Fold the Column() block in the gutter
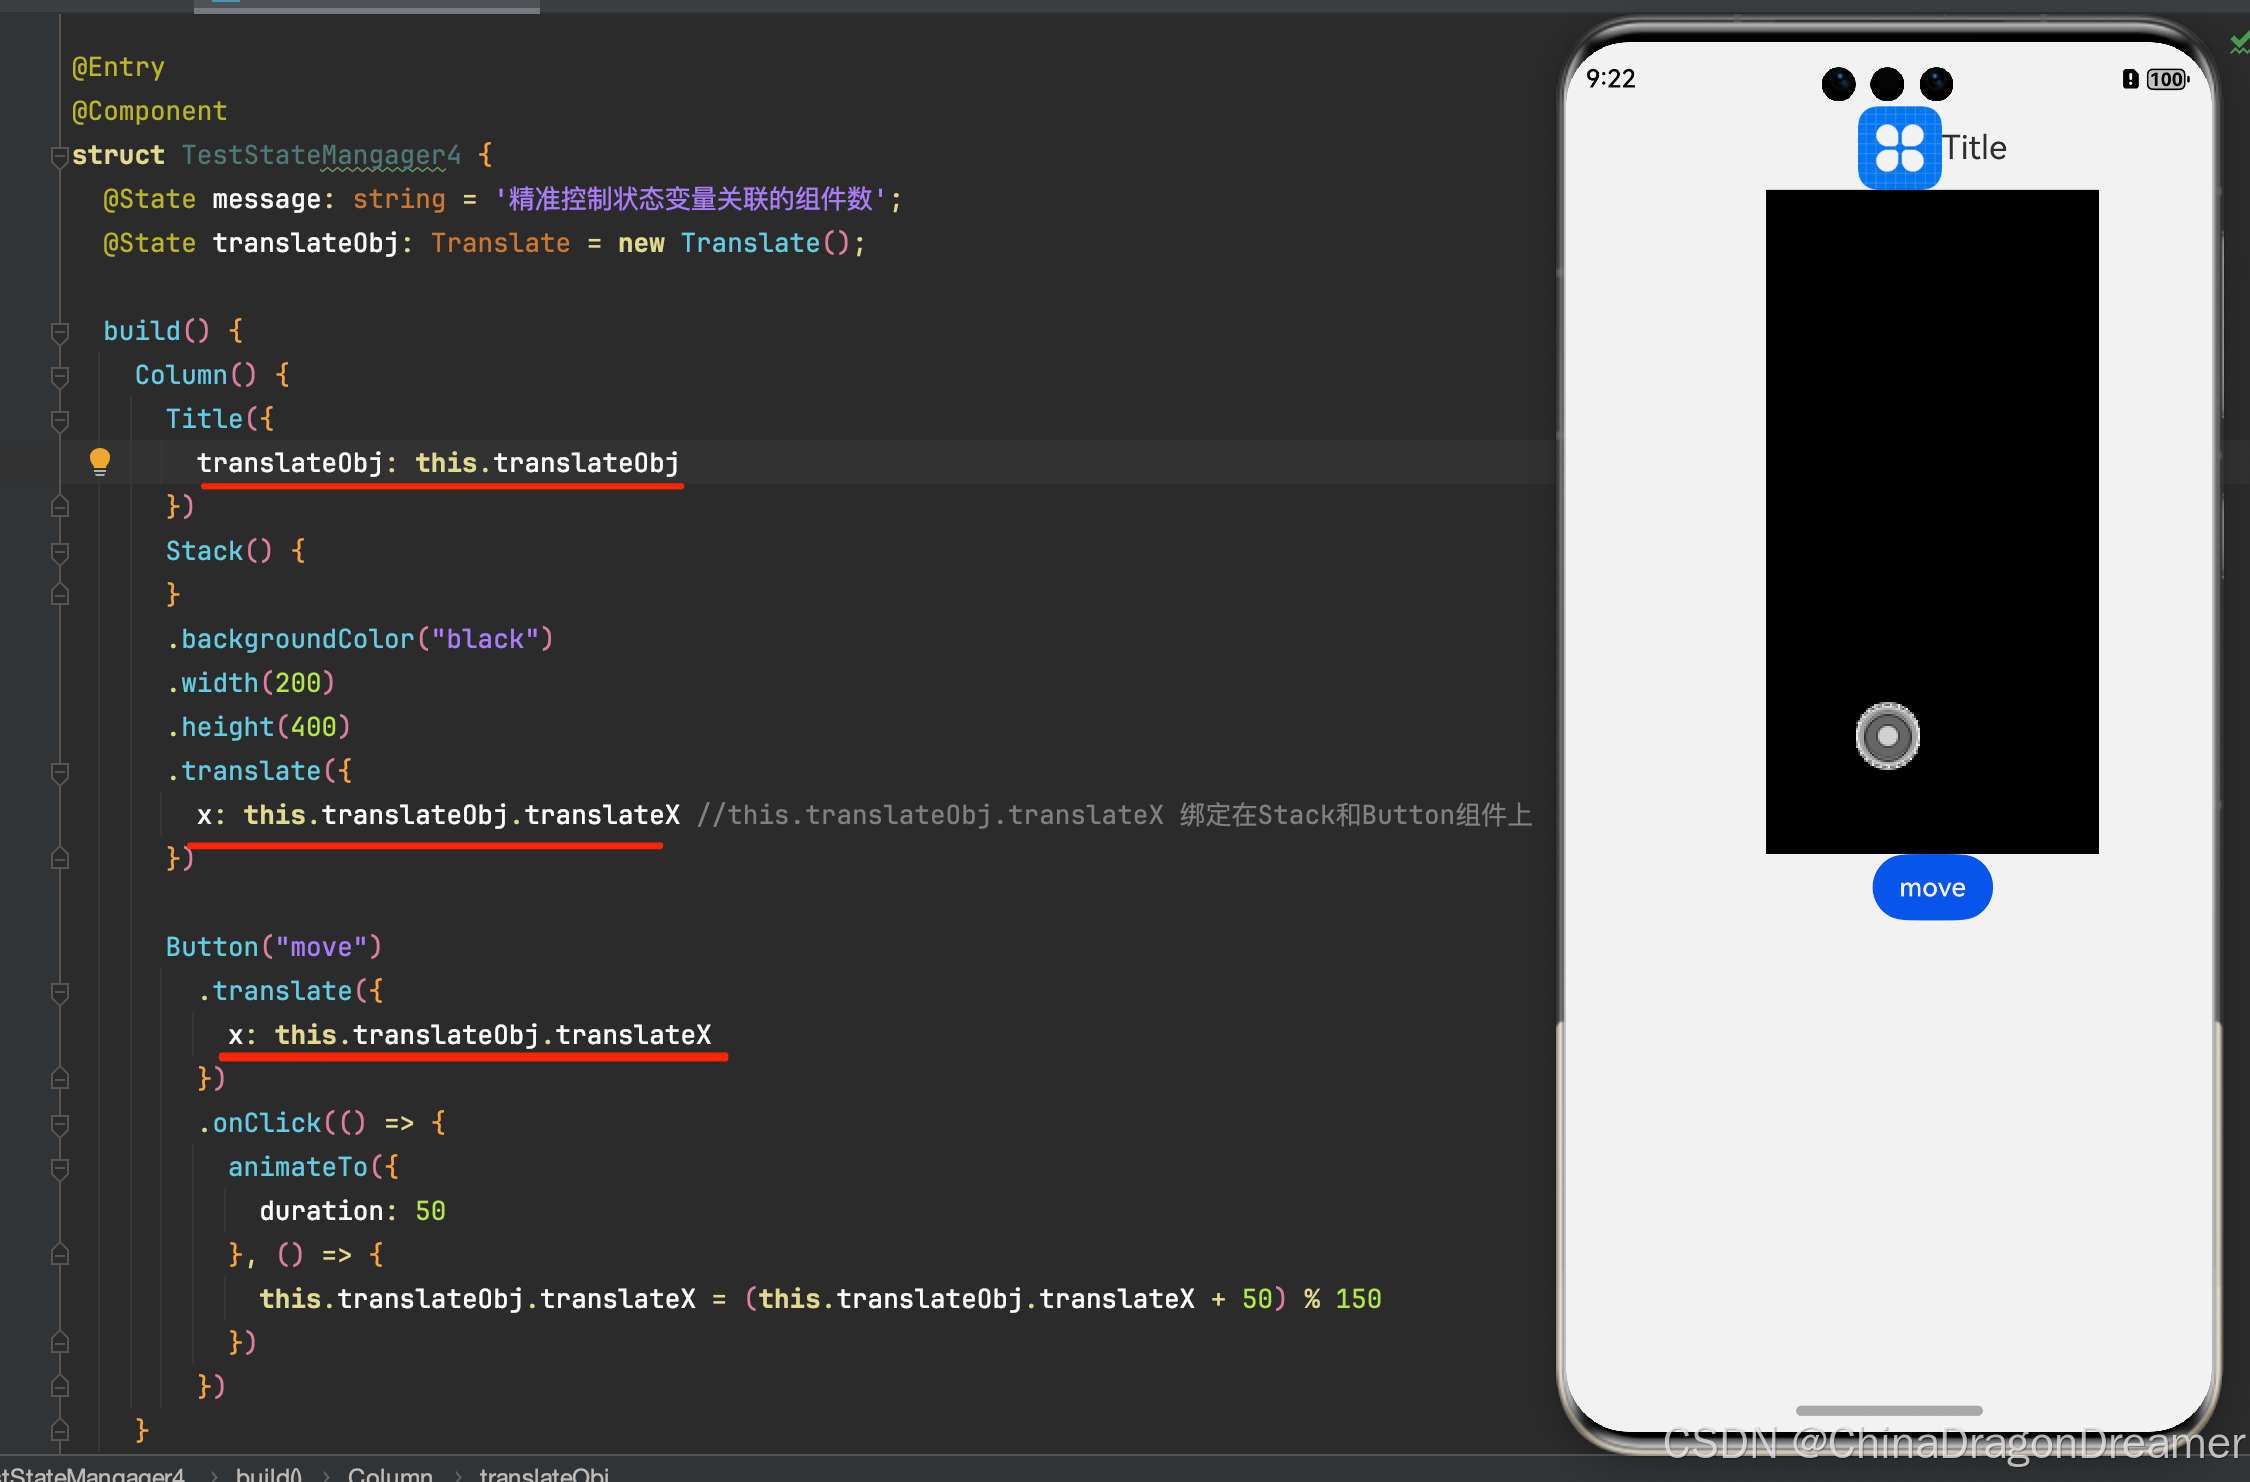 [x=59, y=376]
